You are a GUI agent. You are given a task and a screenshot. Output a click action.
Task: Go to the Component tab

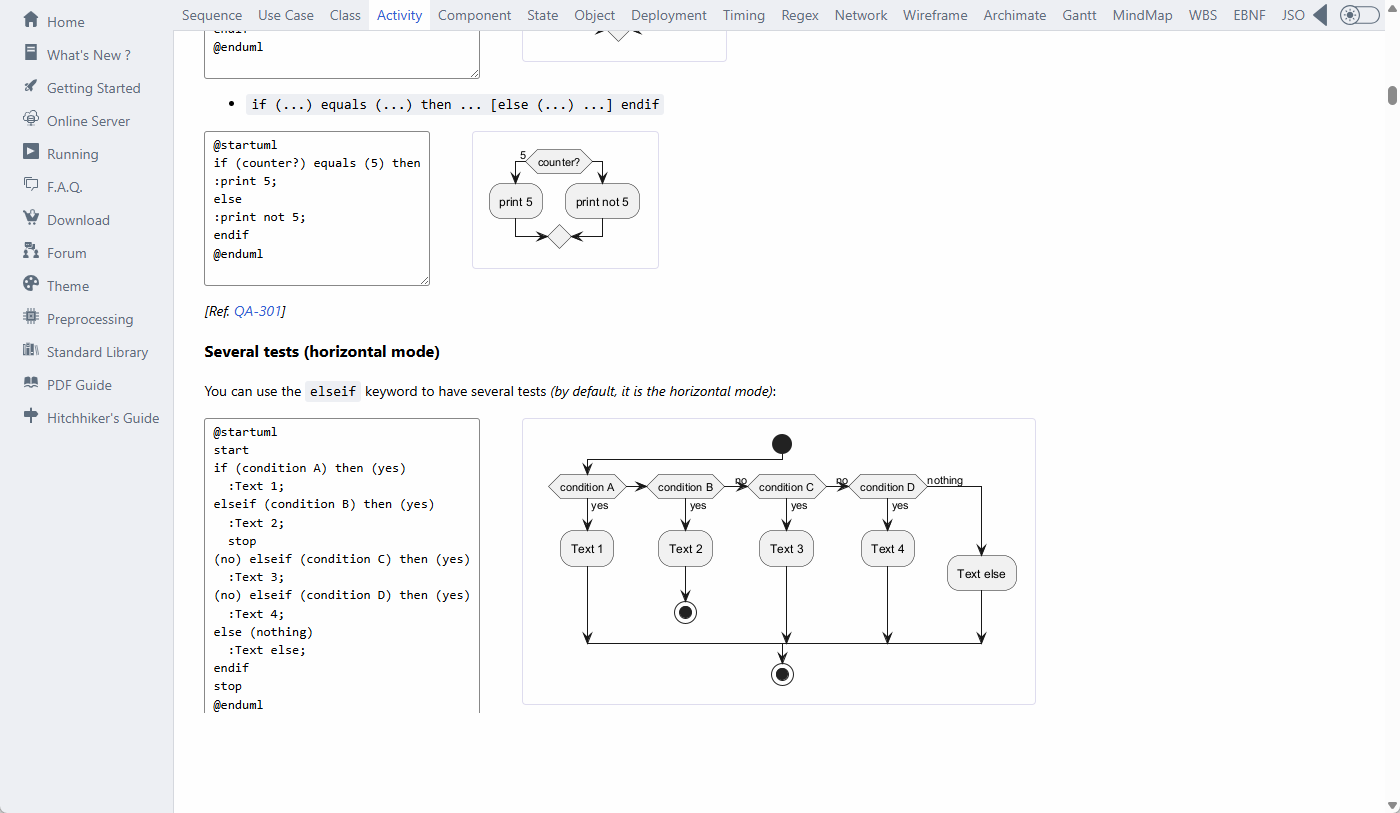pos(475,15)
